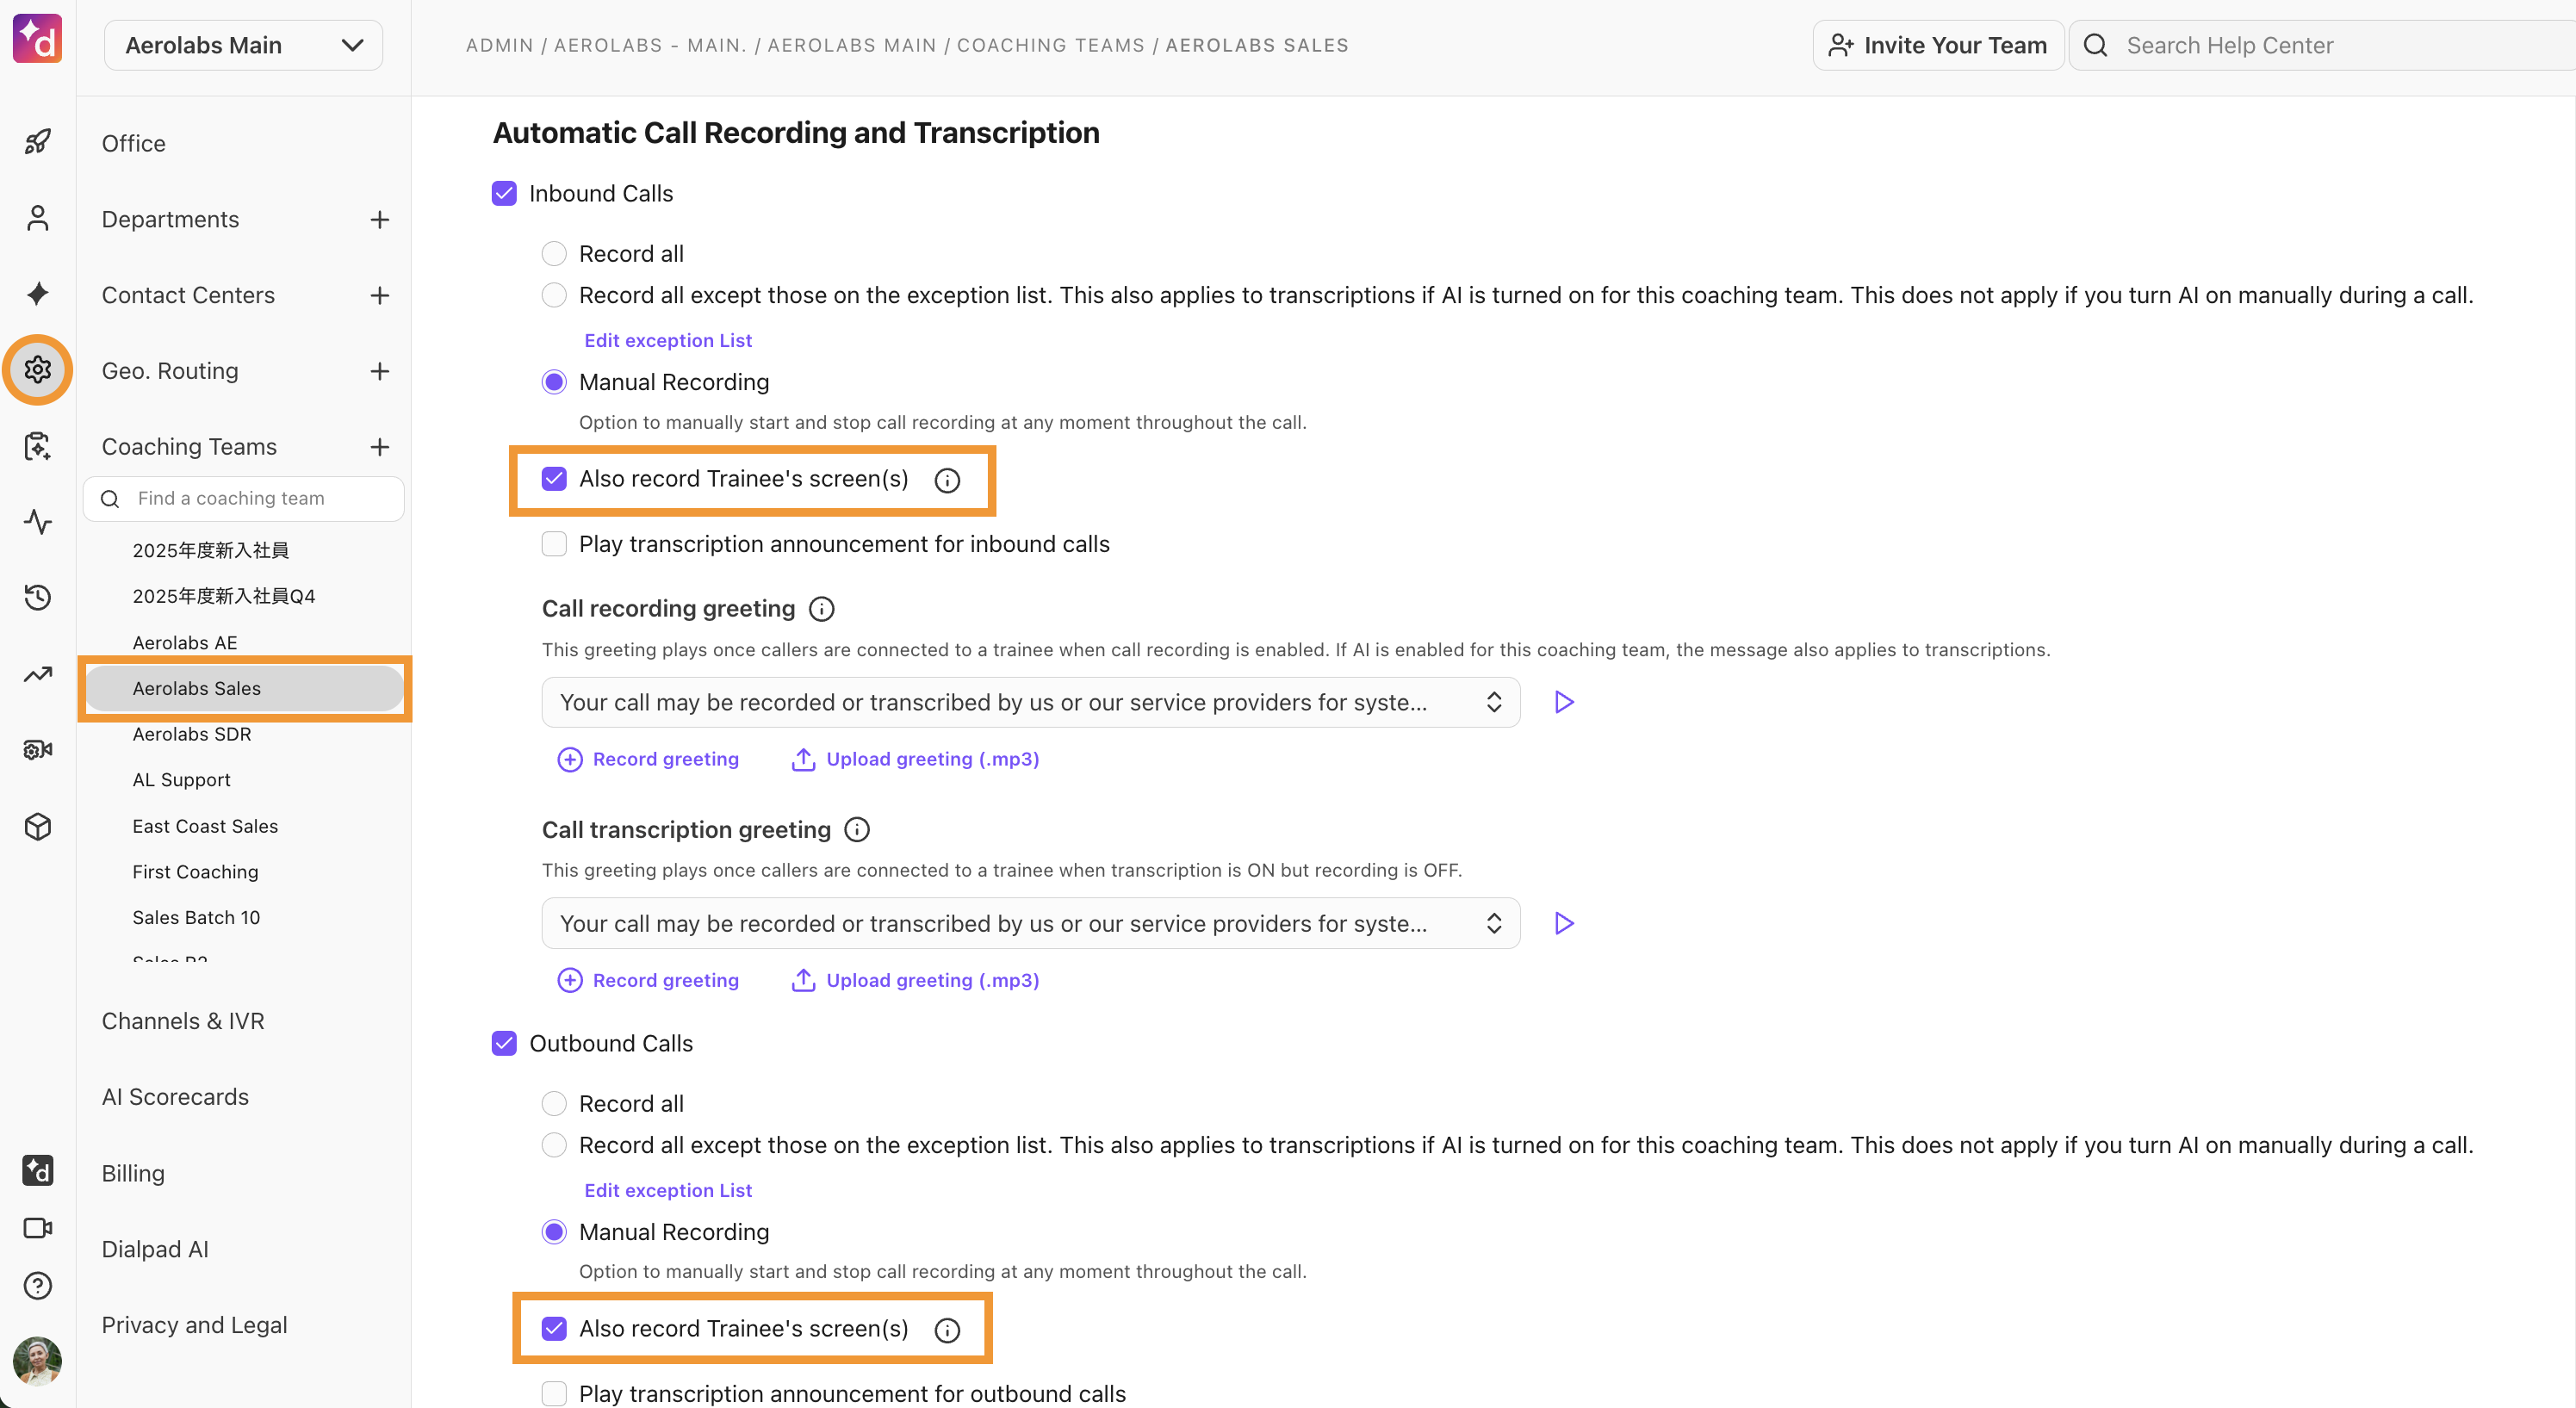
Task: Open the activity pulse icon in sidebar
Action: [37, 522]
